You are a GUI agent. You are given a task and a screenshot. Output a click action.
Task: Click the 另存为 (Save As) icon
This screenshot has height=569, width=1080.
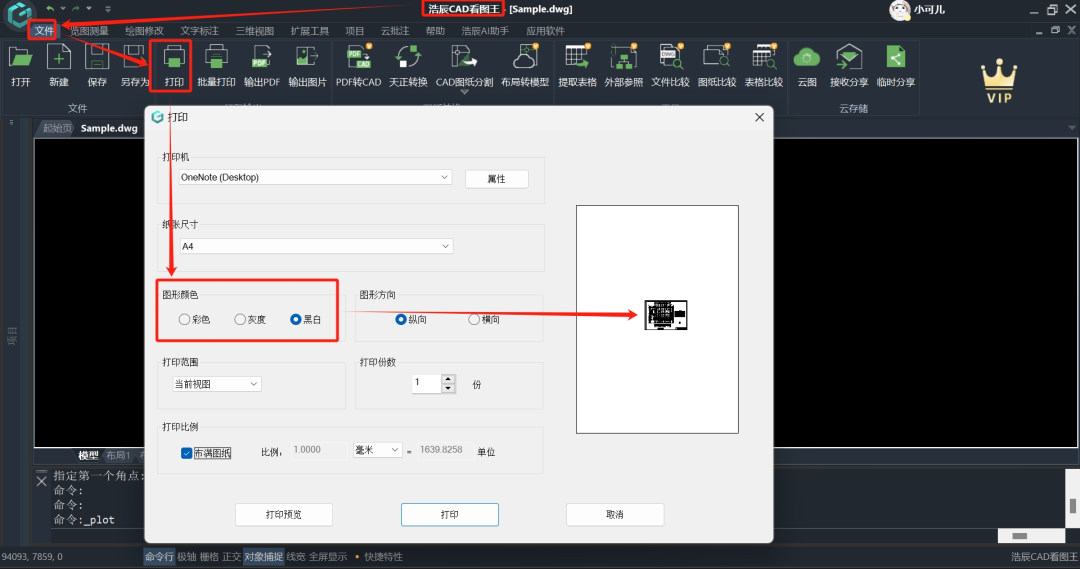pos(134,57)
